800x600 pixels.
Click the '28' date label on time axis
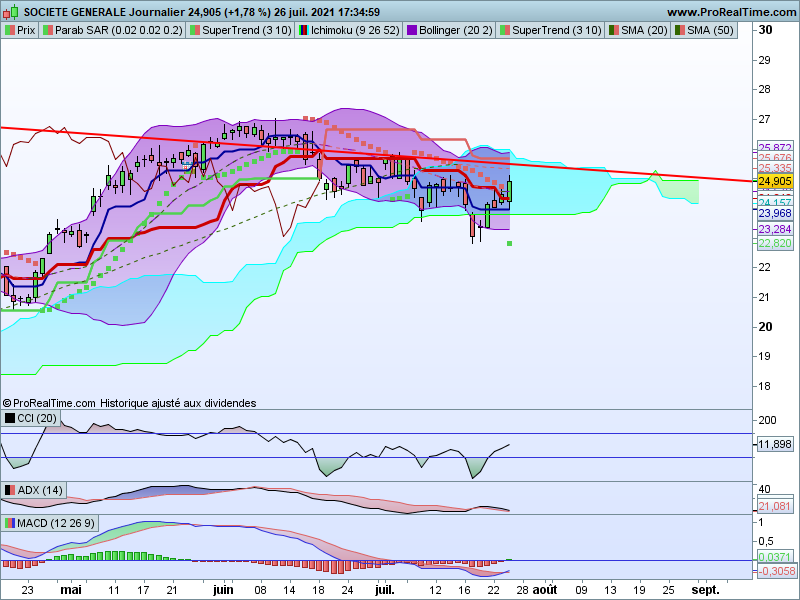point(522,590)
